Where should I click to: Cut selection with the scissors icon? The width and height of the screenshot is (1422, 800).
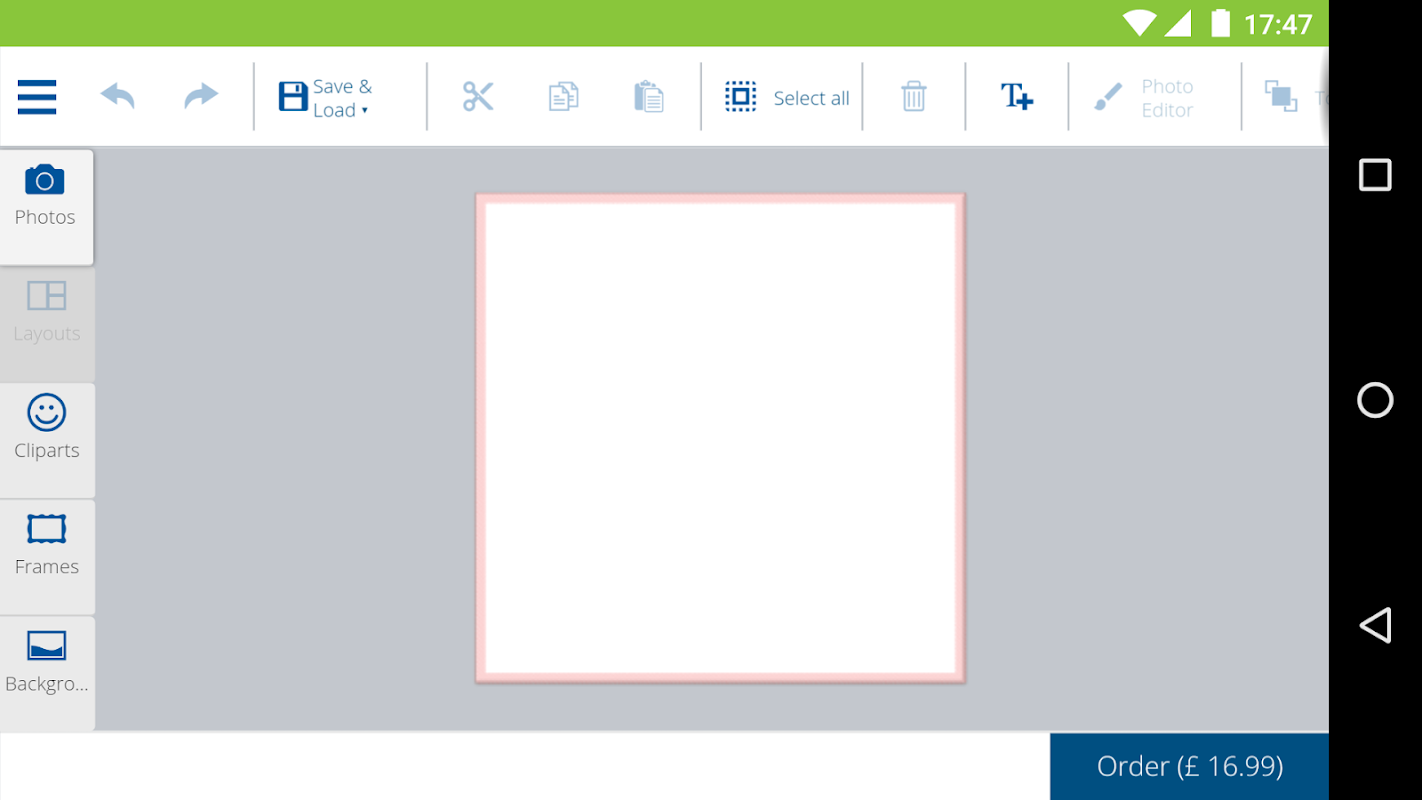pos(478,97)
